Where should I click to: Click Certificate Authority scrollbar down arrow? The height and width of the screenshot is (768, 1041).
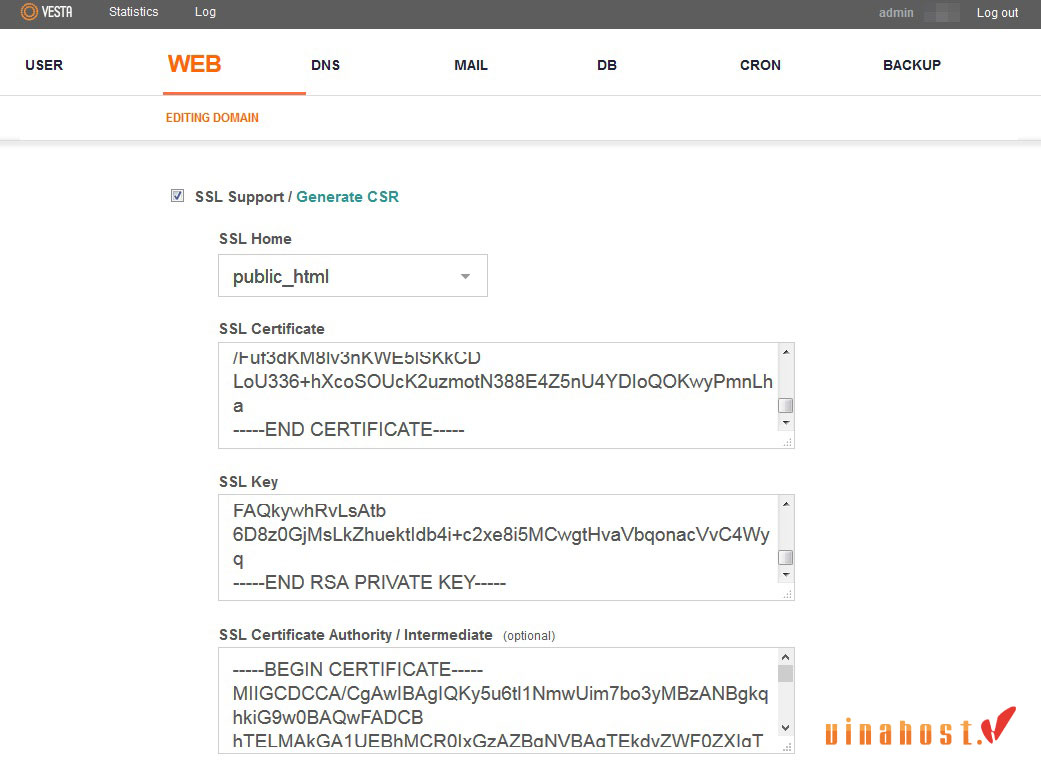point(785,728)
